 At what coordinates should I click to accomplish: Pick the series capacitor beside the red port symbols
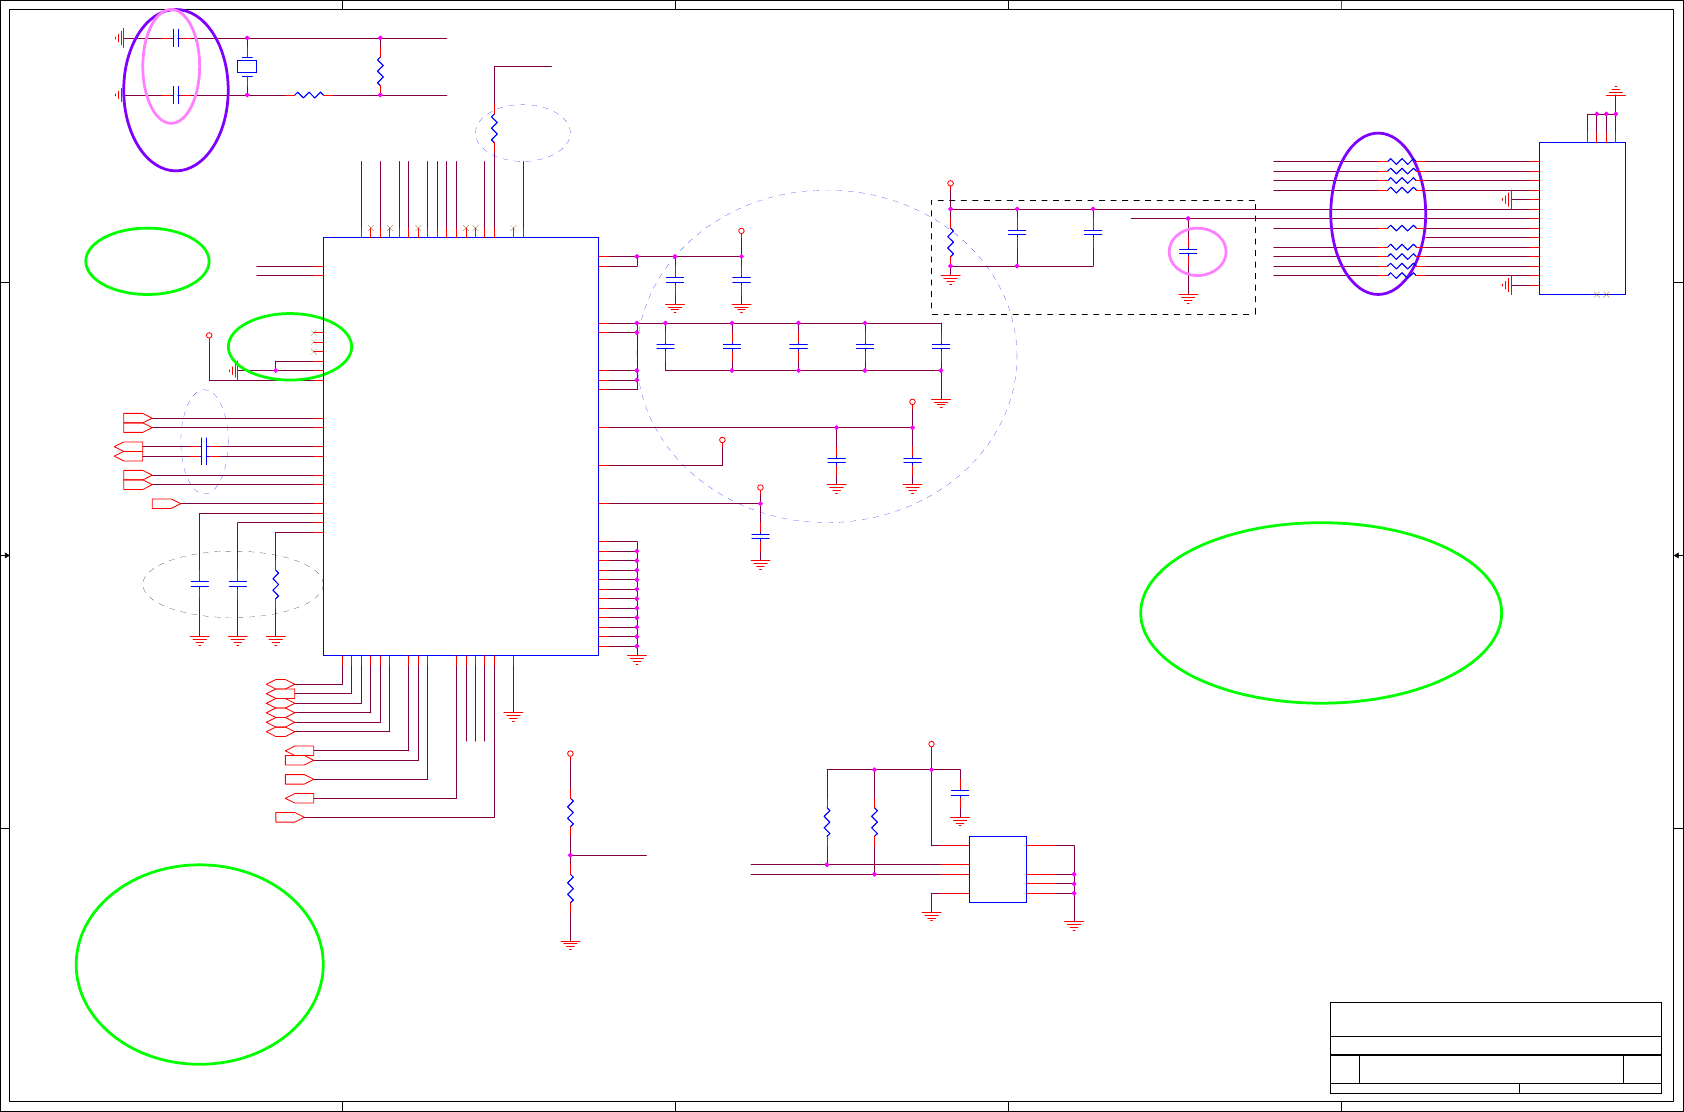click(204, 451)
